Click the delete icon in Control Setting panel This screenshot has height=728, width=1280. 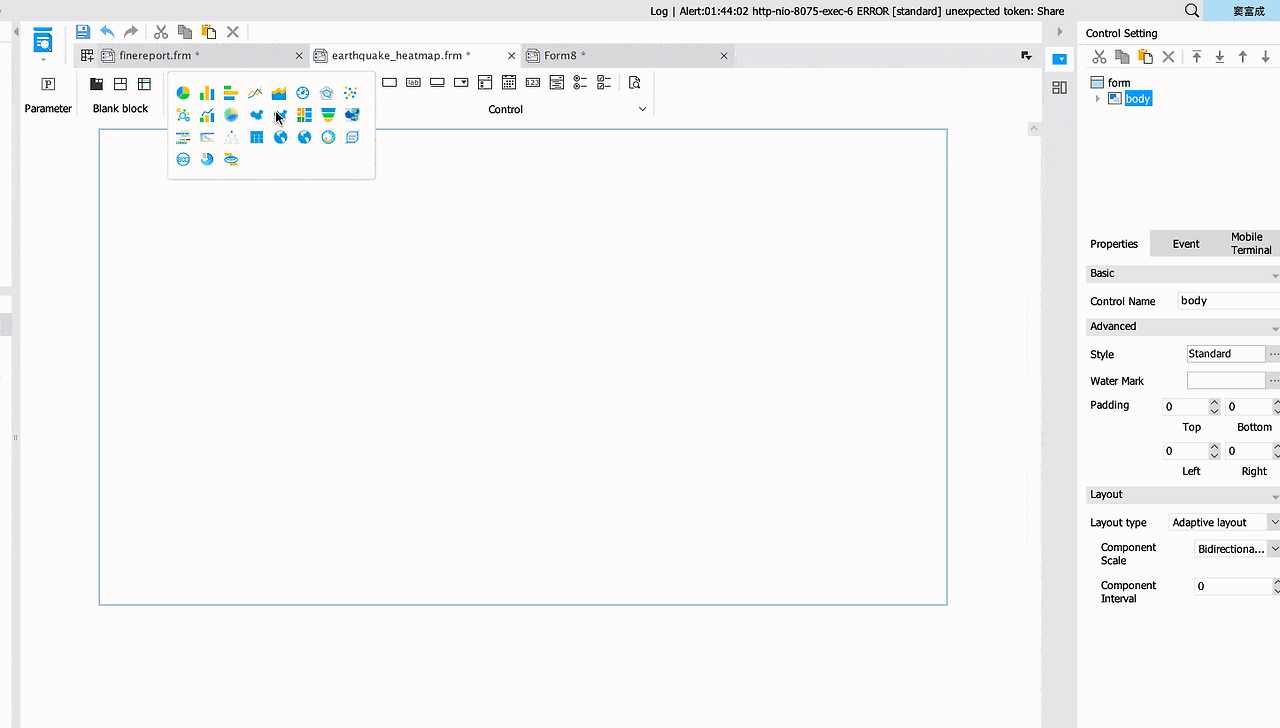[x=1167, y=57]
